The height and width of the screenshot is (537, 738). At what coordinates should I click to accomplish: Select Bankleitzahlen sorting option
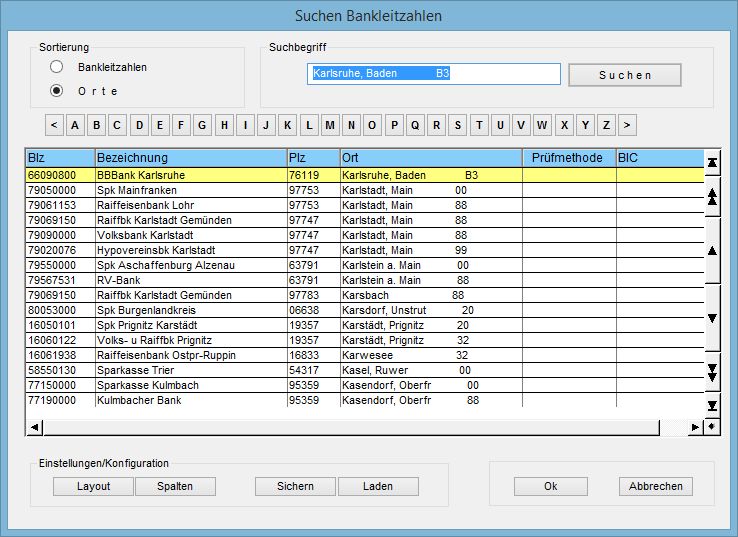pyautogui.click(x=57, y=67)
